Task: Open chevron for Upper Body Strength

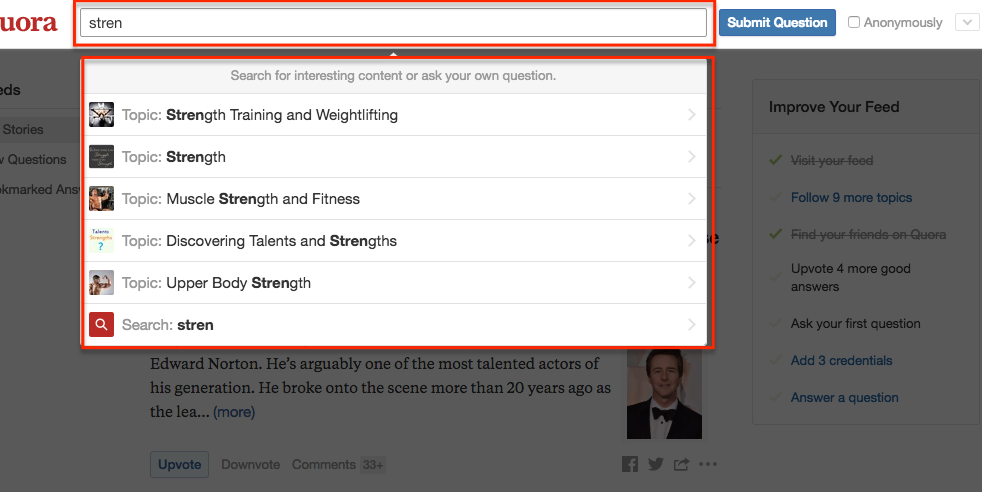Action: (691, 282)
